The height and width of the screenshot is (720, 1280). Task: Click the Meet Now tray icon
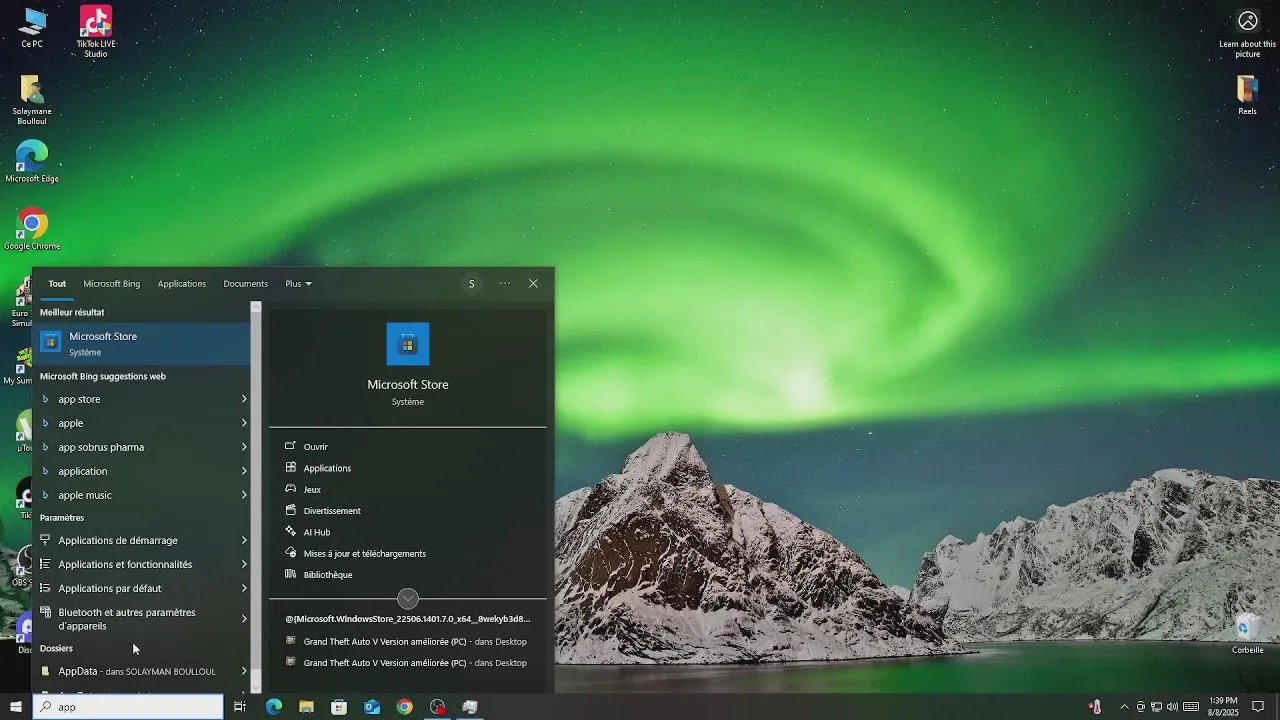click(1140, 707)
